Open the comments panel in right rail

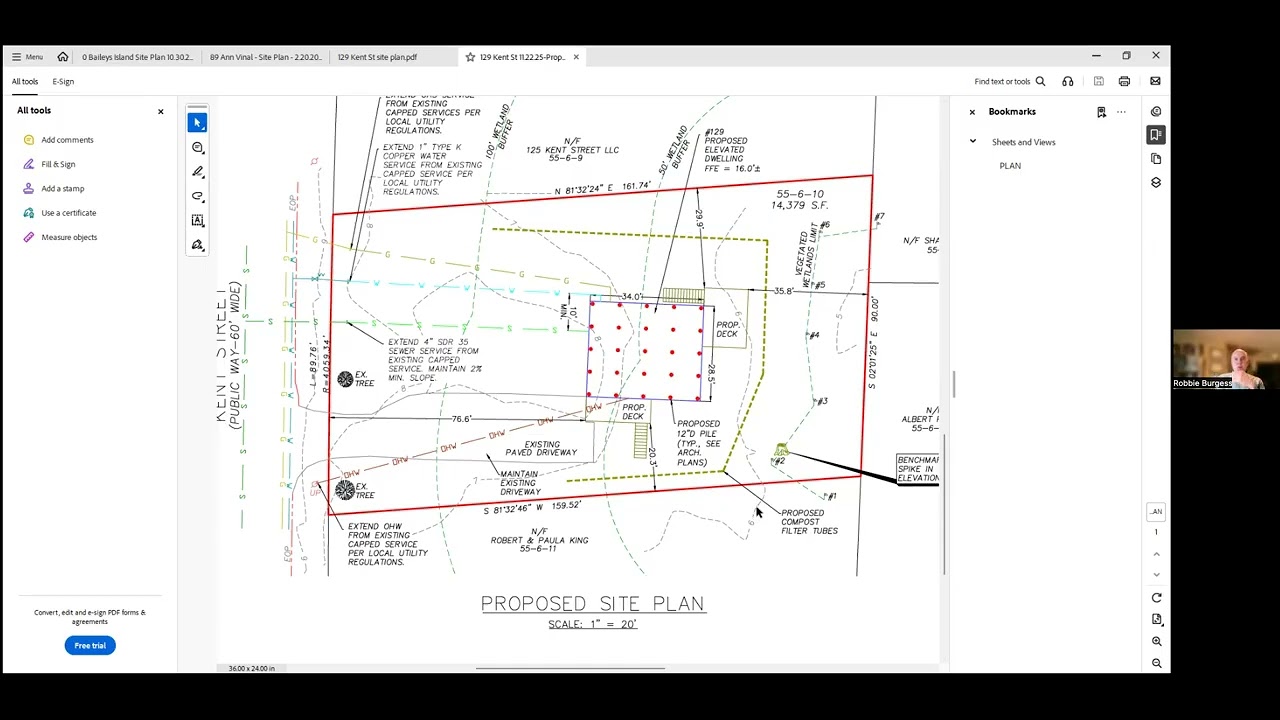coord(1156,111)
